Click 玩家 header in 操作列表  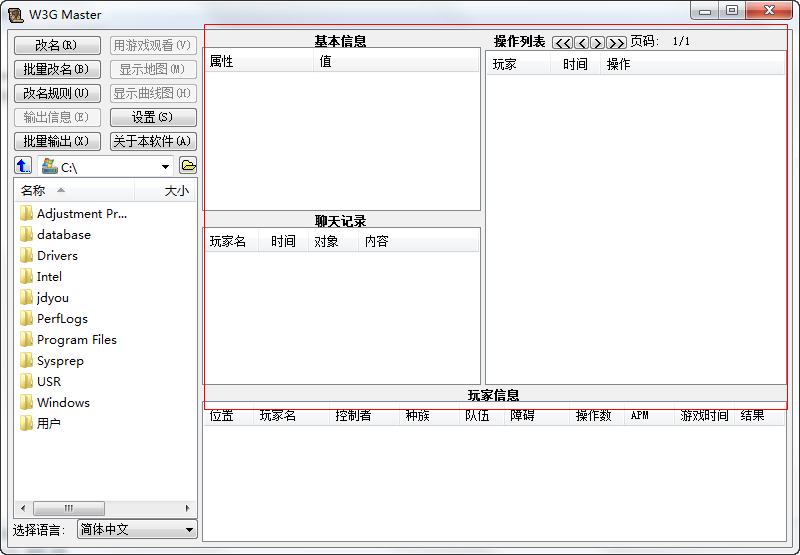point(519,64)
